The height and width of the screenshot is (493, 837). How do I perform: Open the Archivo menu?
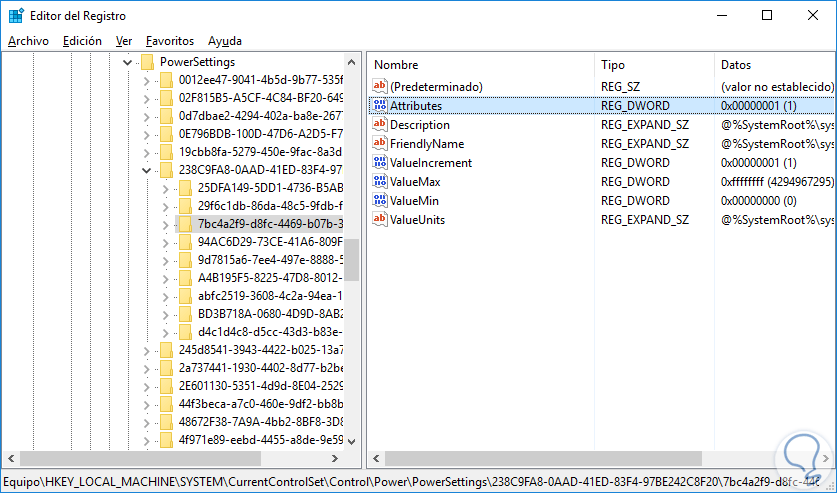28,41
